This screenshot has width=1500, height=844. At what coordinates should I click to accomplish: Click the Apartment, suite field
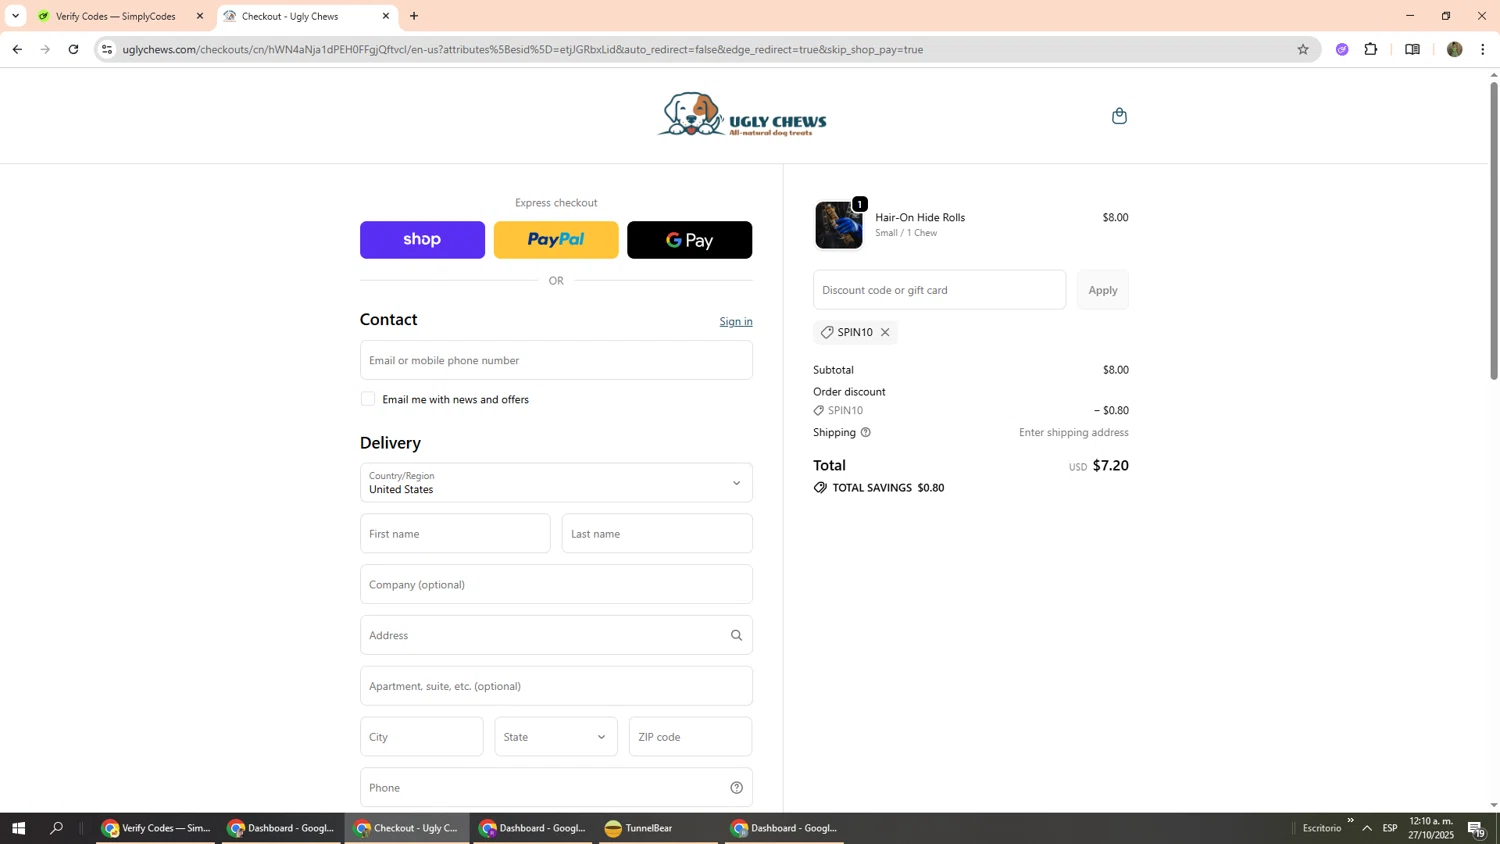[556, 686]
